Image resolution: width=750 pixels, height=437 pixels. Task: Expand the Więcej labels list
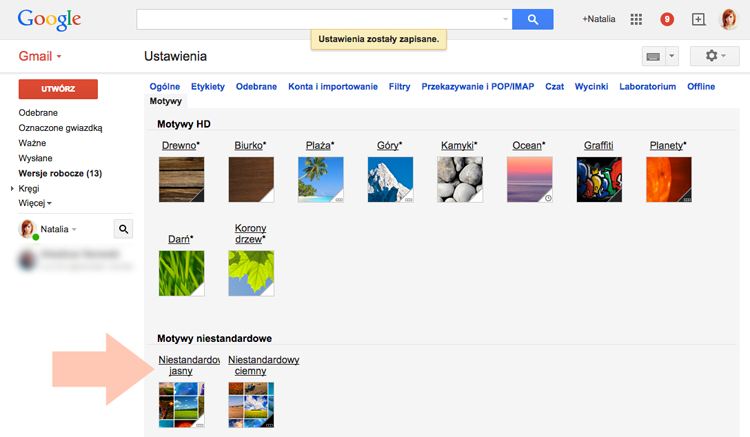(x=35, y=203)
